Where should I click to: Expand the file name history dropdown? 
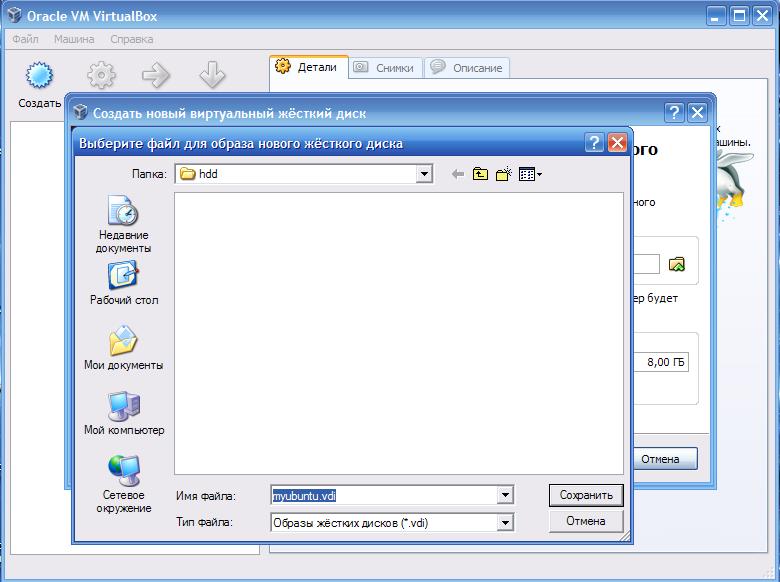click(x=505, y=495)
